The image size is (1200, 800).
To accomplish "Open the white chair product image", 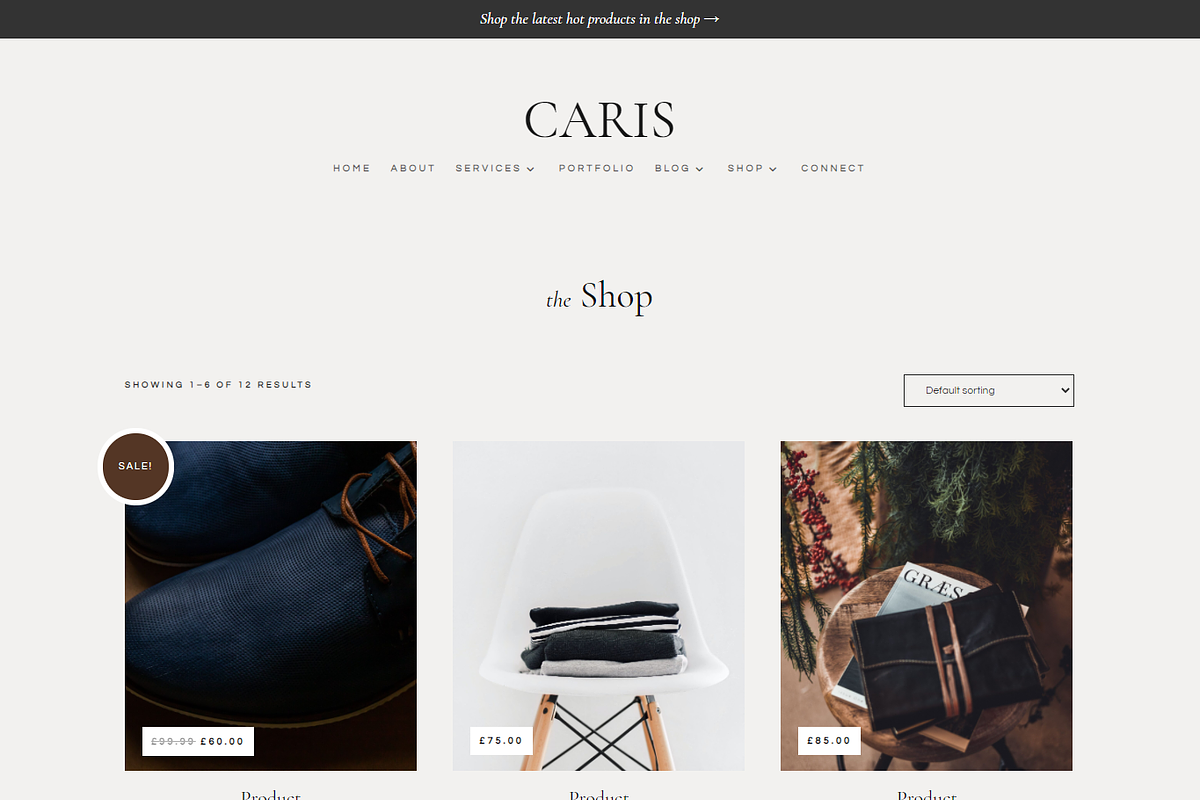I will [599, 606].
